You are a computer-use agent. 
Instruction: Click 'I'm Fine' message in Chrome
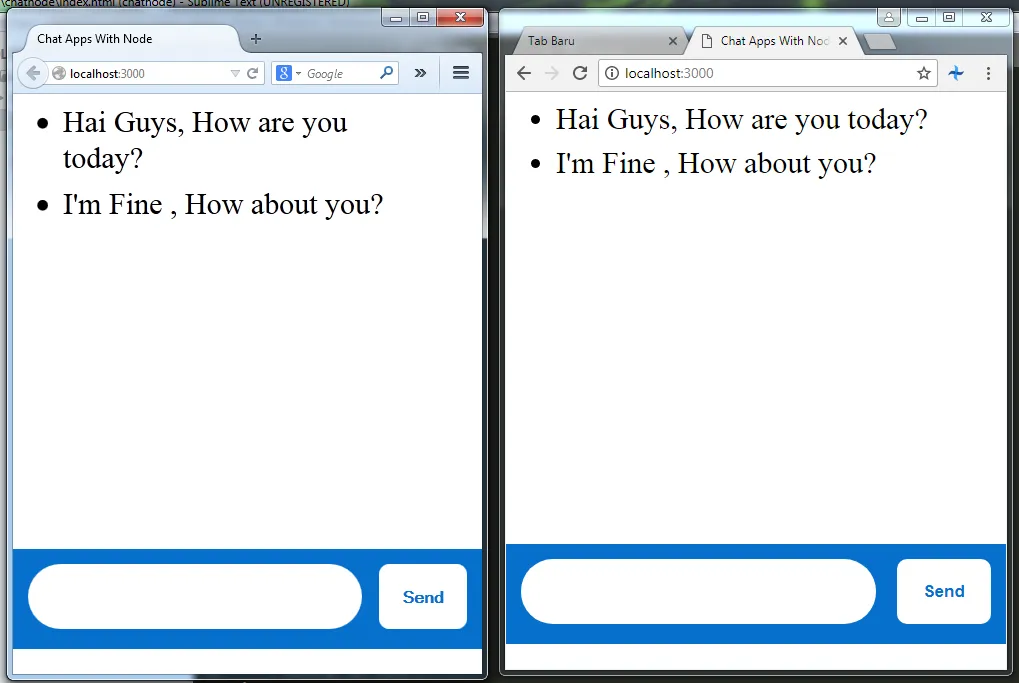[x=716, y=163]
